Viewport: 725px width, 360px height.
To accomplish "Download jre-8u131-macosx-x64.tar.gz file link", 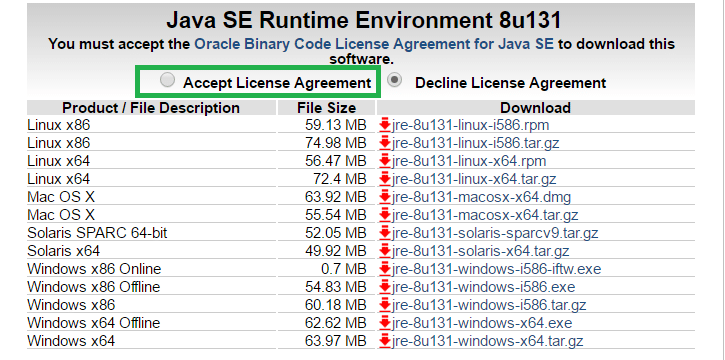I will 485,215.
